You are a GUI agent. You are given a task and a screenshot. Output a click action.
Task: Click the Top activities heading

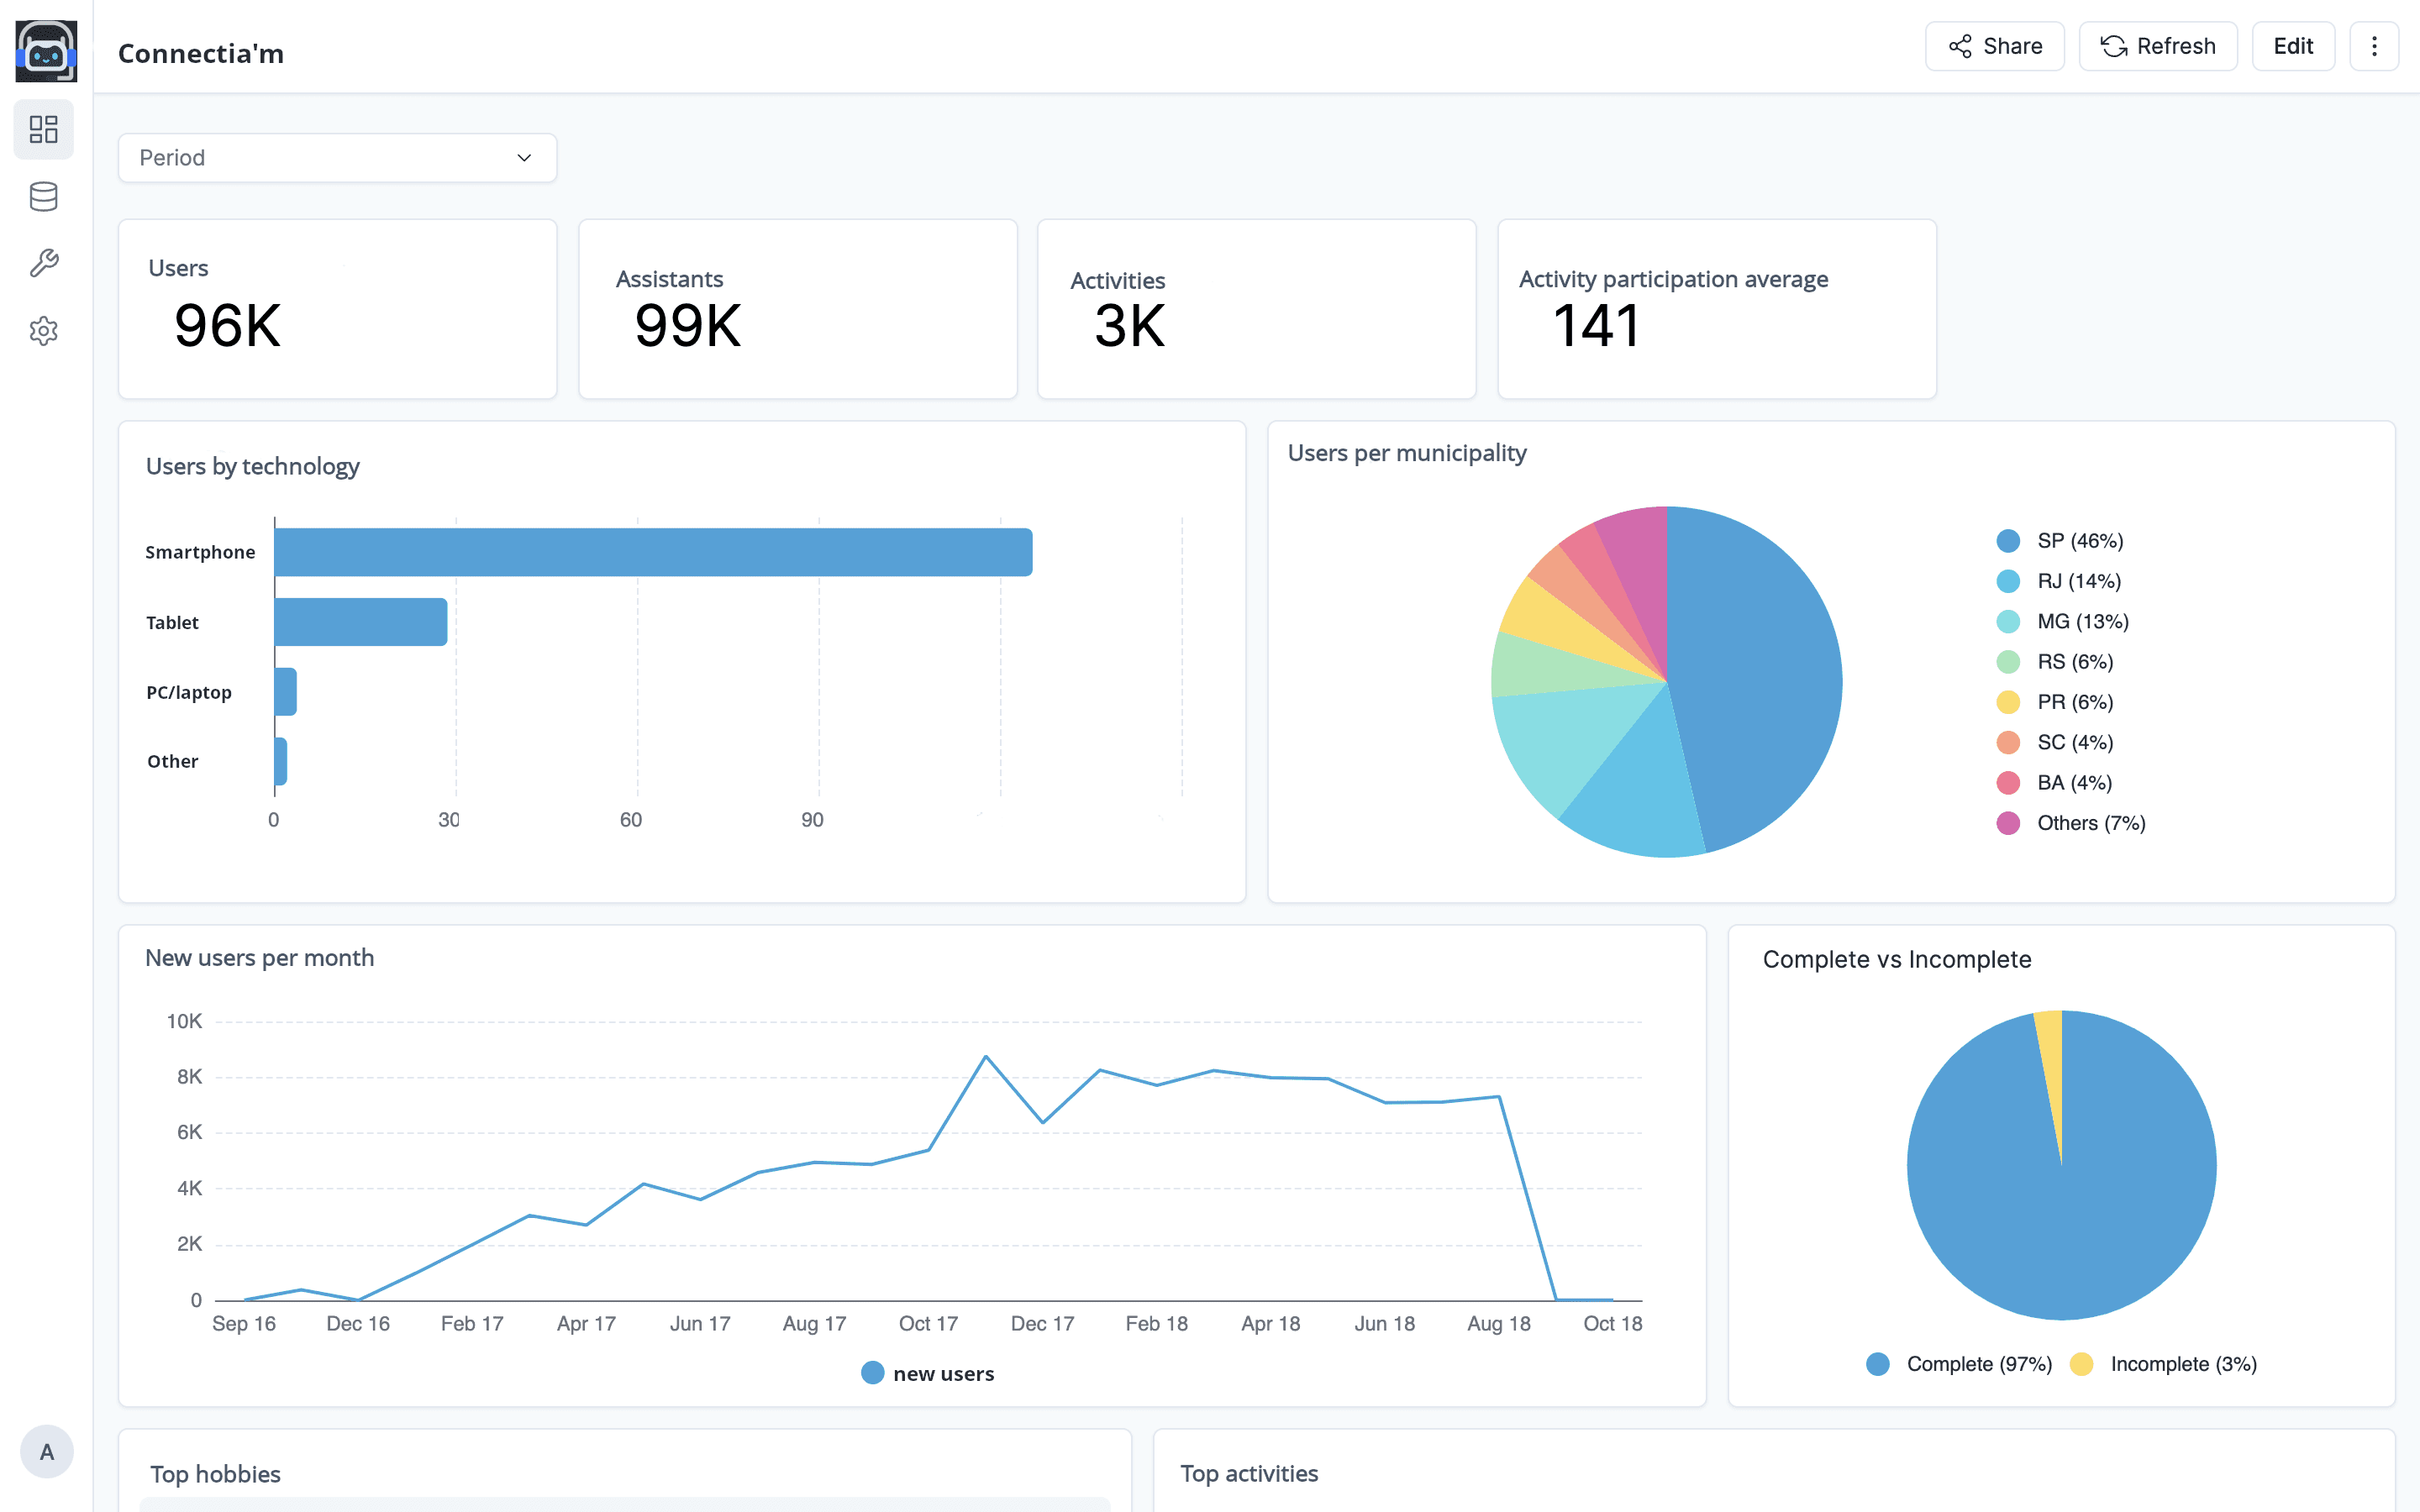click(x=1249, y=1473)
